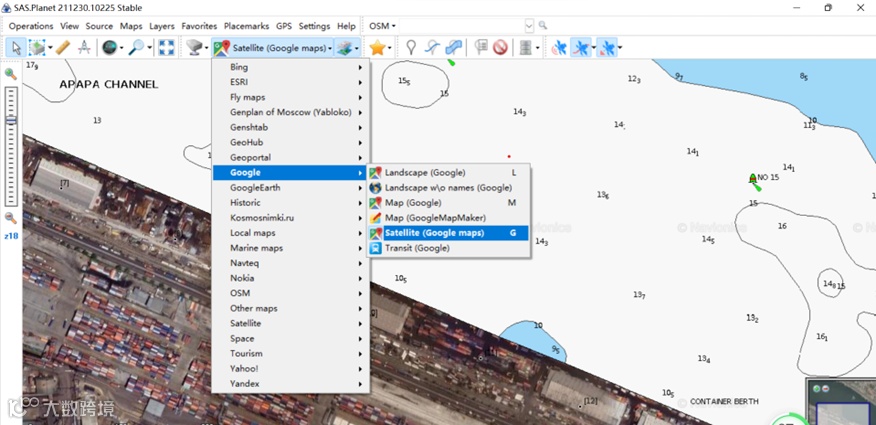Viewport: 876px width, 425px height.
Task: Expand the OSM maps submenu
Action: pyautogui.click(x=291, y=293)
